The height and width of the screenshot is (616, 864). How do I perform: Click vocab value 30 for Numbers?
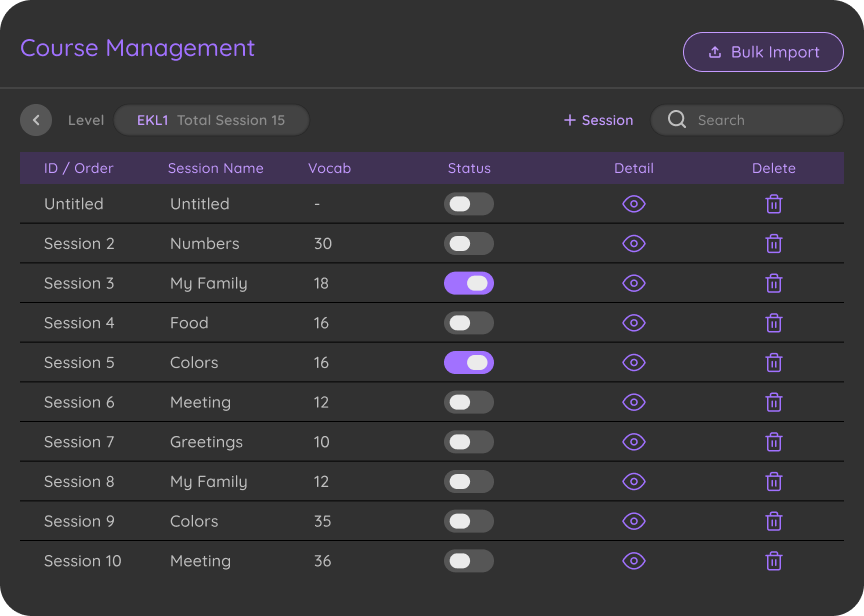(322, 244)
